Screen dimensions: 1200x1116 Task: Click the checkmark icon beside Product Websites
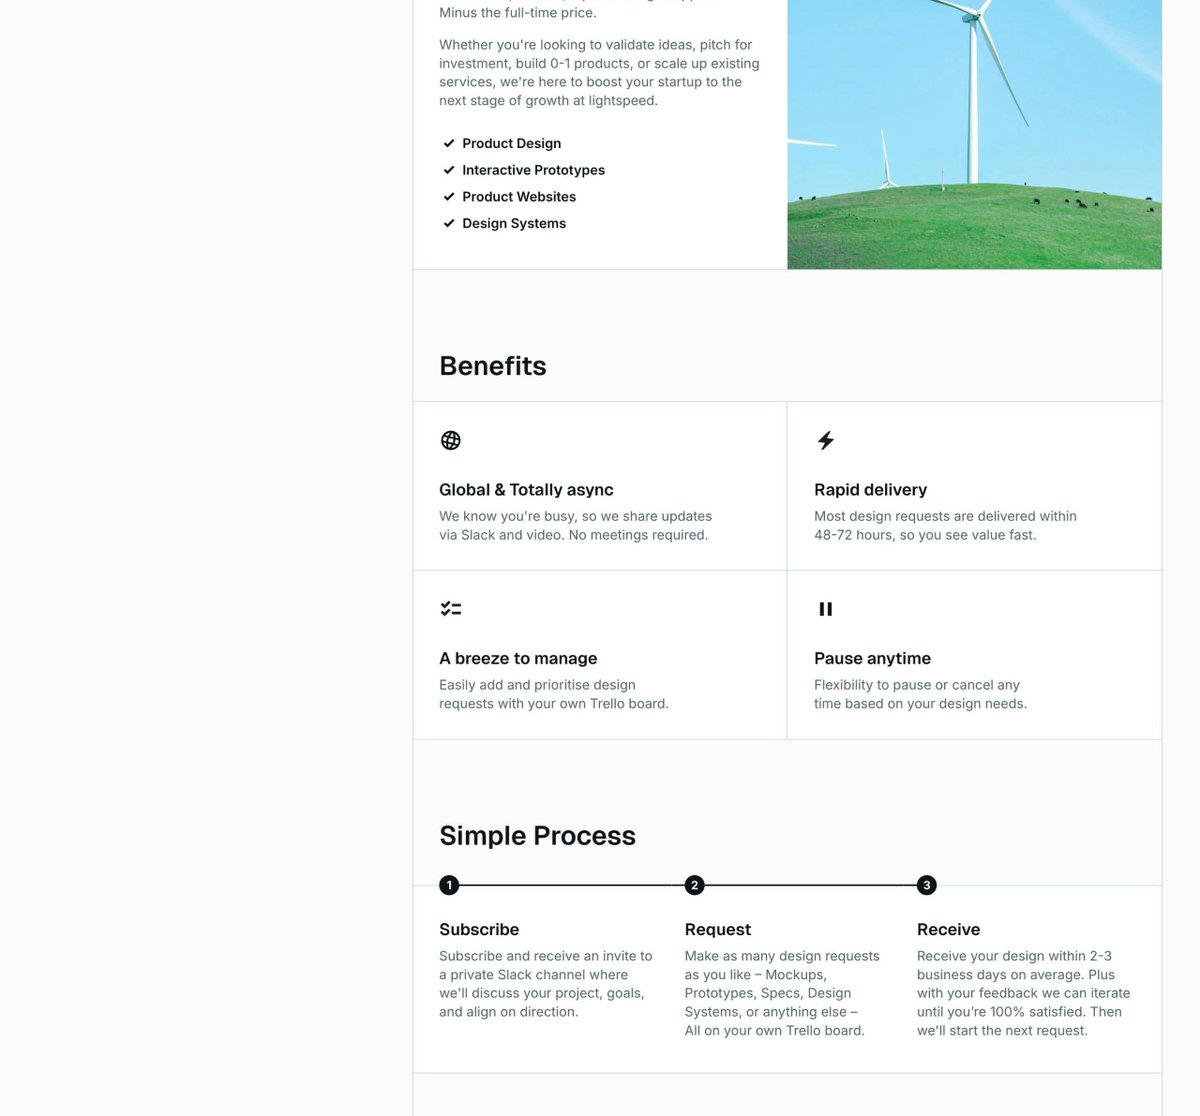[449, 197]
